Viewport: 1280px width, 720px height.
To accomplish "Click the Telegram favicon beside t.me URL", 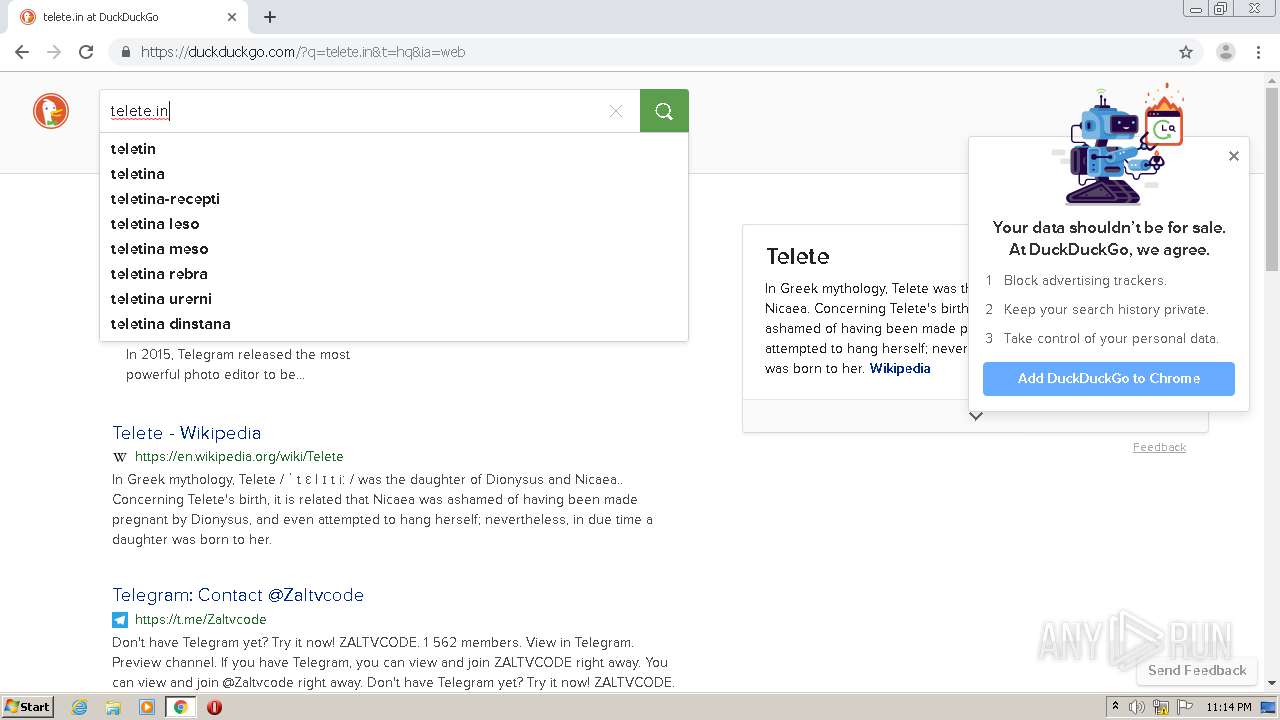I will (120, 620).
